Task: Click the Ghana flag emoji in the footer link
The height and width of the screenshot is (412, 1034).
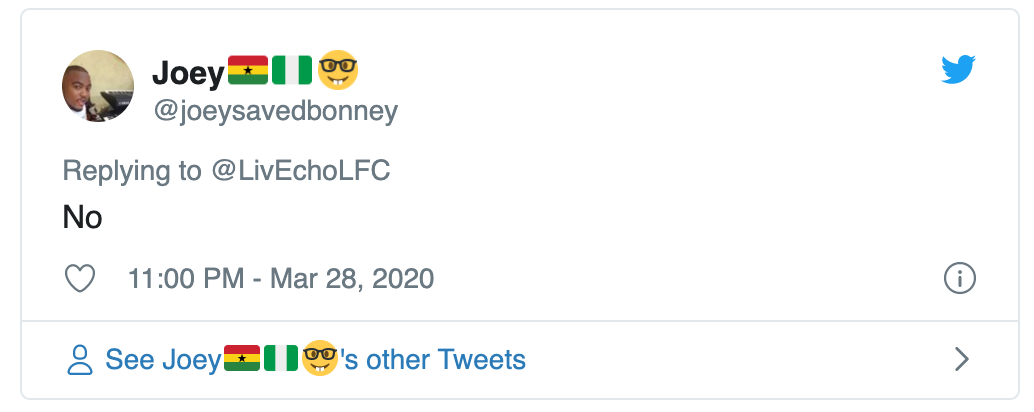Action: pyautogui.click(x=241, y=358)
